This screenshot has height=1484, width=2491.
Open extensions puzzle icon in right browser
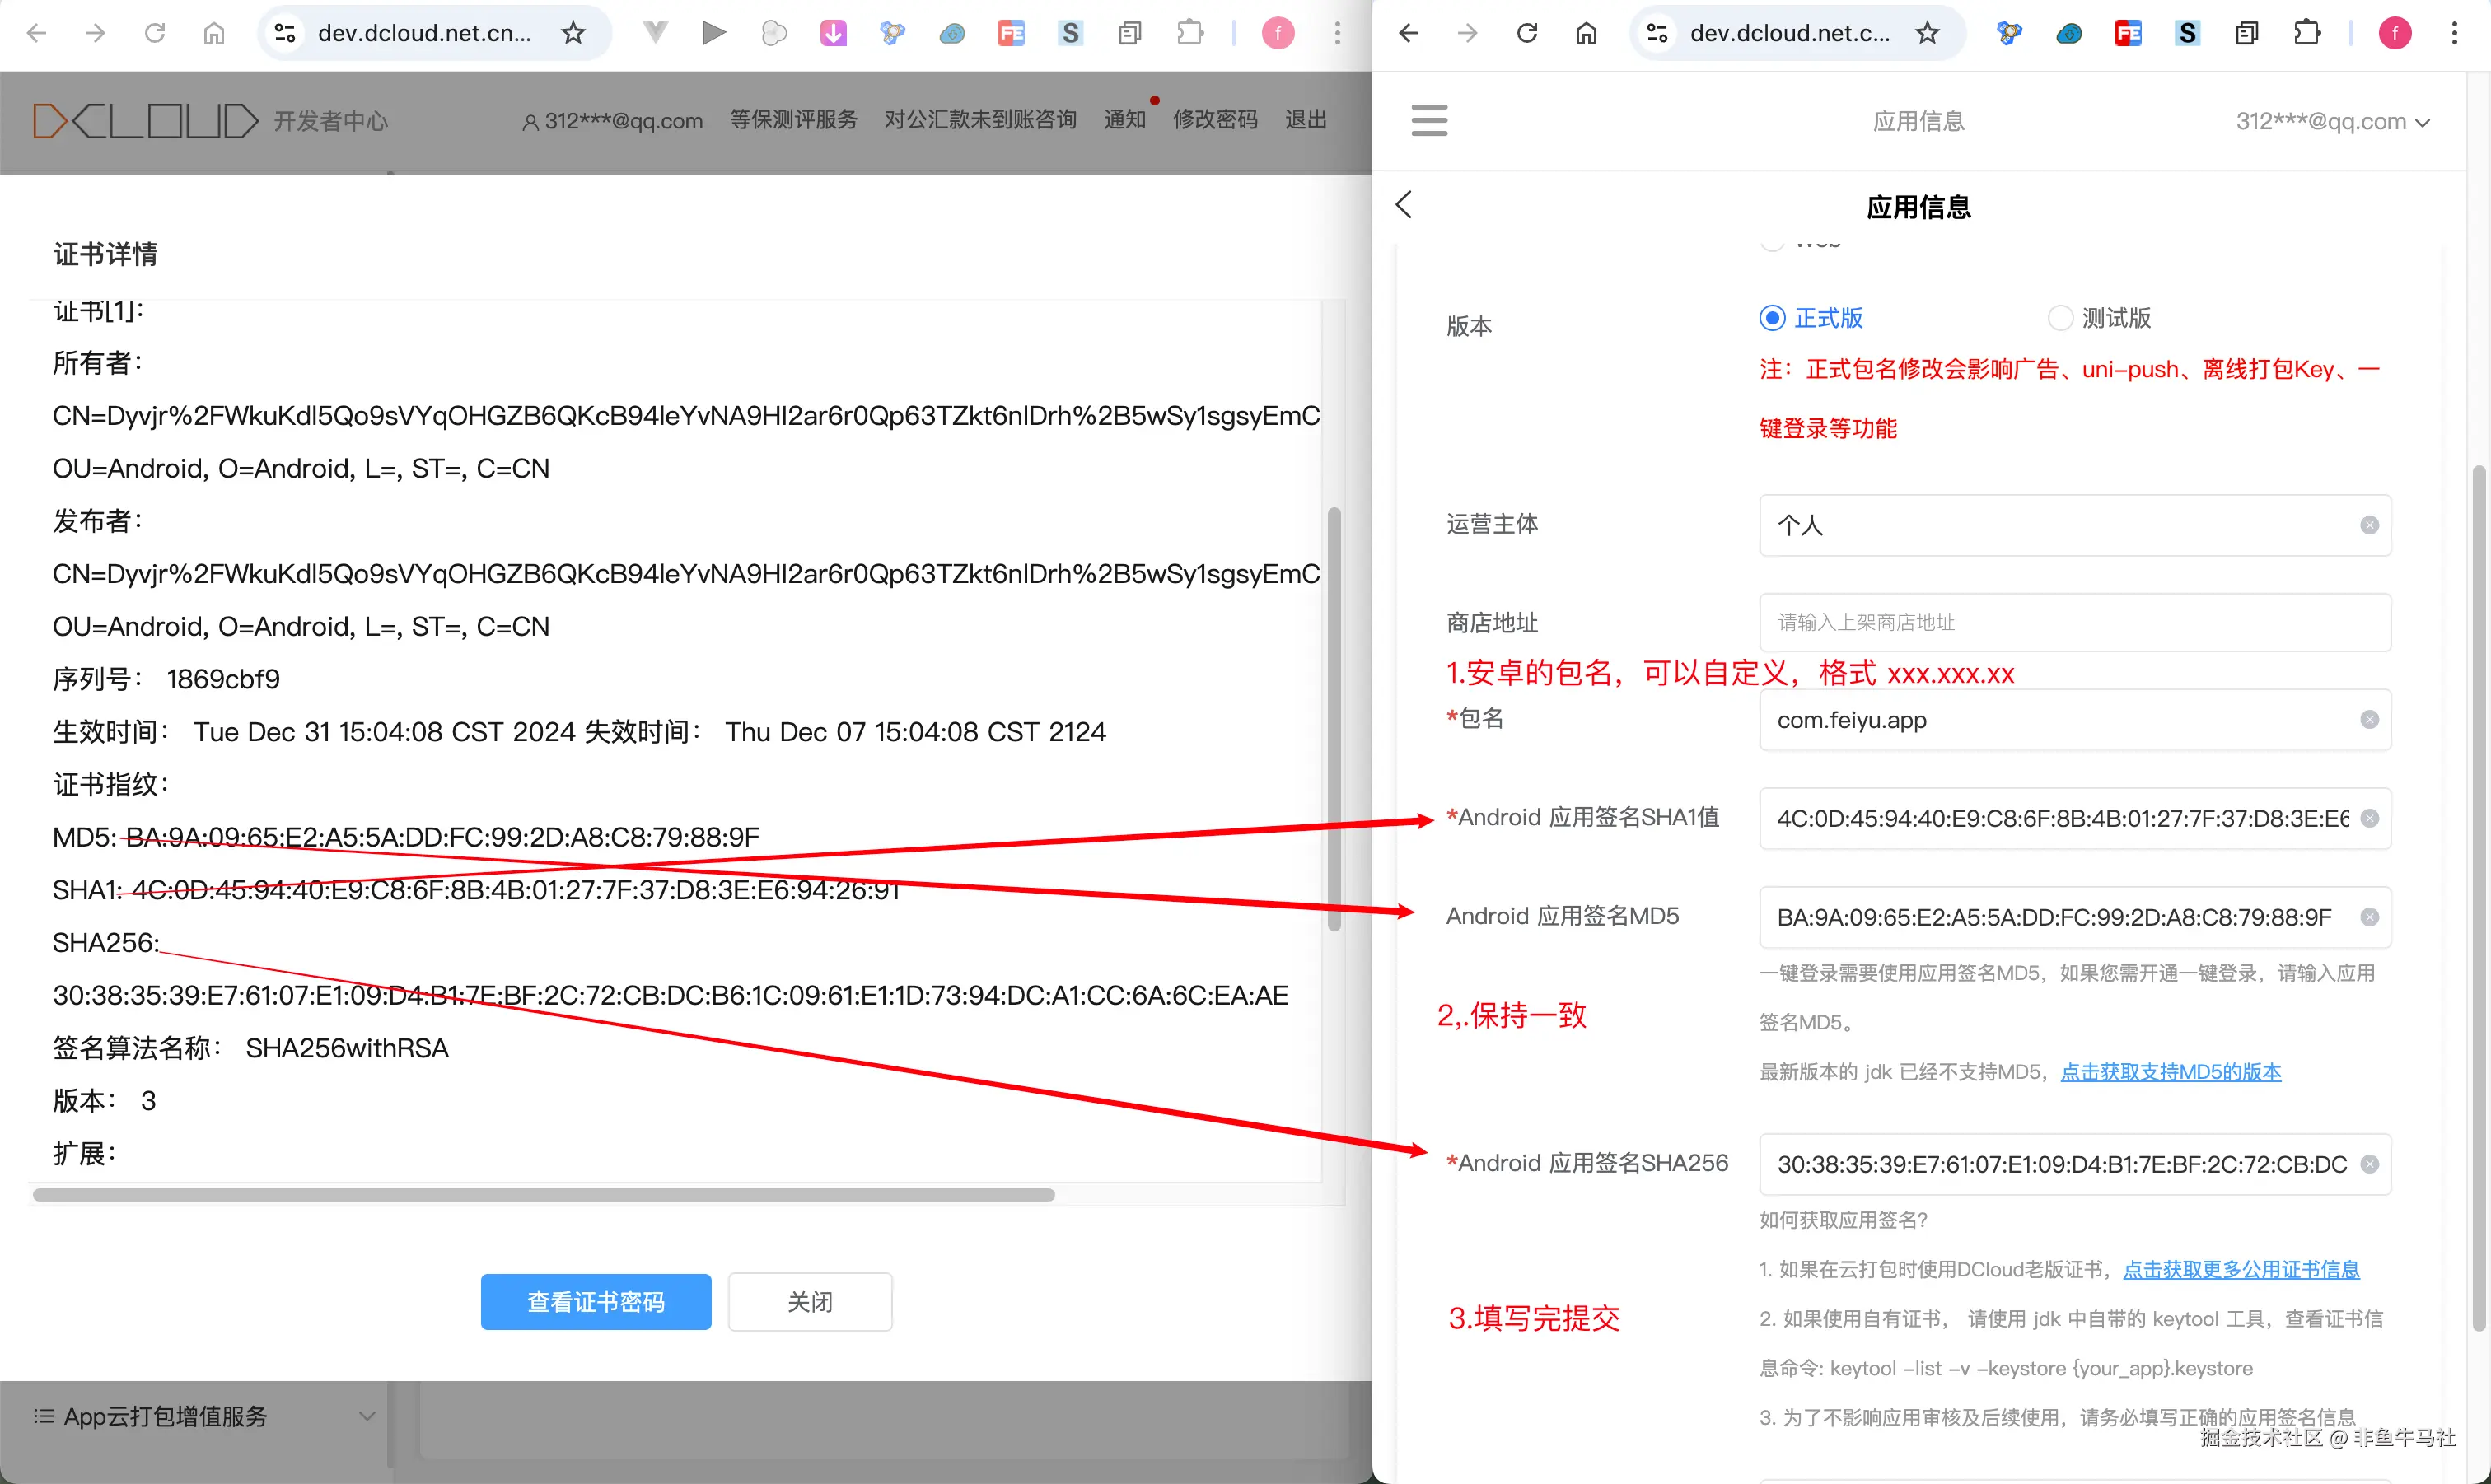pyautogui.click(x=2306, y=33)
